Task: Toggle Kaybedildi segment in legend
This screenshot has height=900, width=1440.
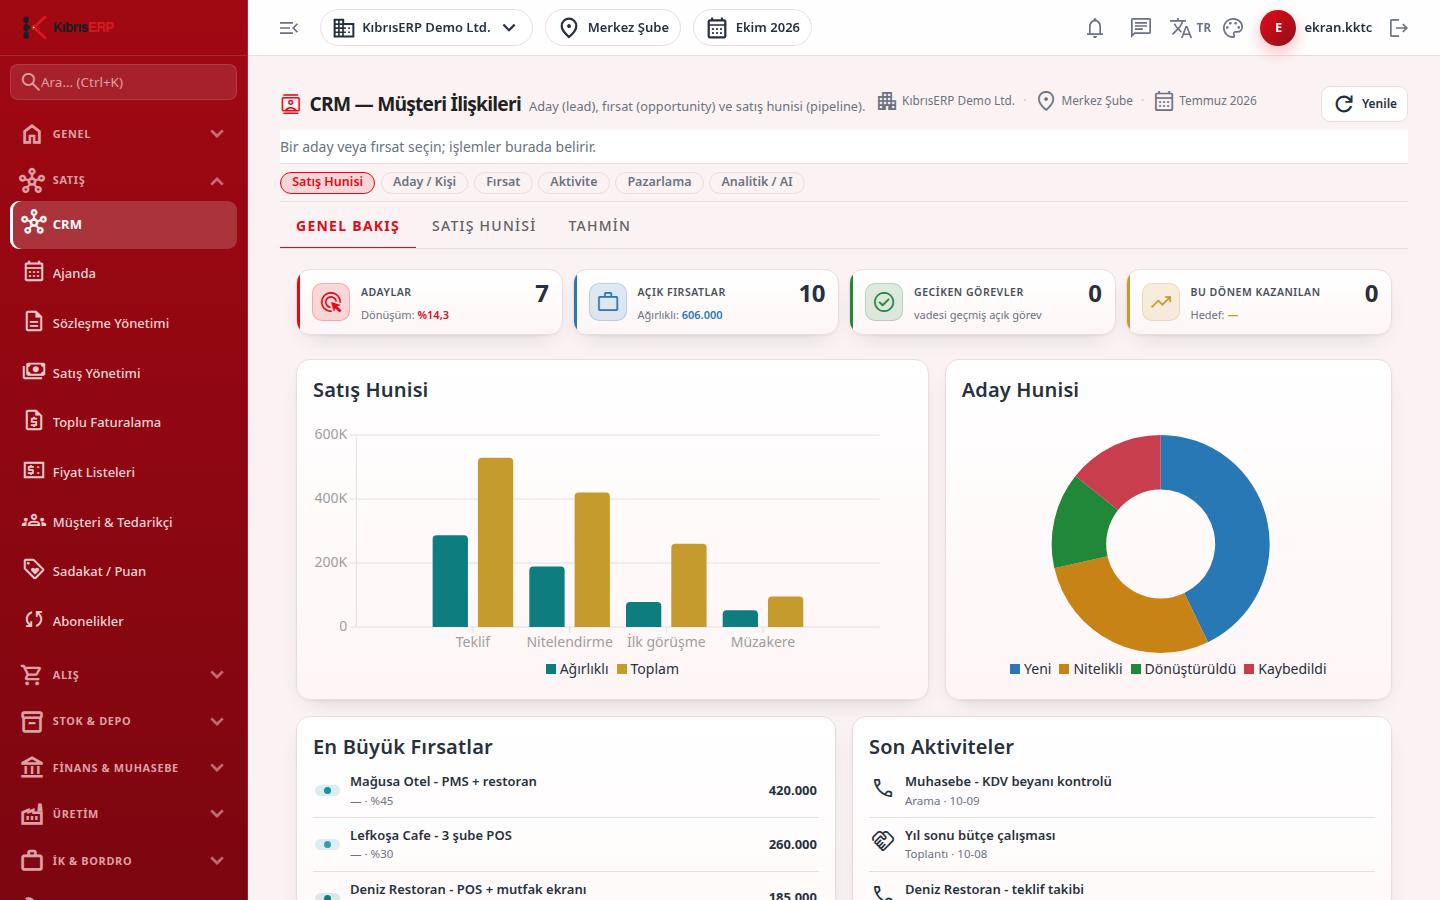Action: point(1285,669)
